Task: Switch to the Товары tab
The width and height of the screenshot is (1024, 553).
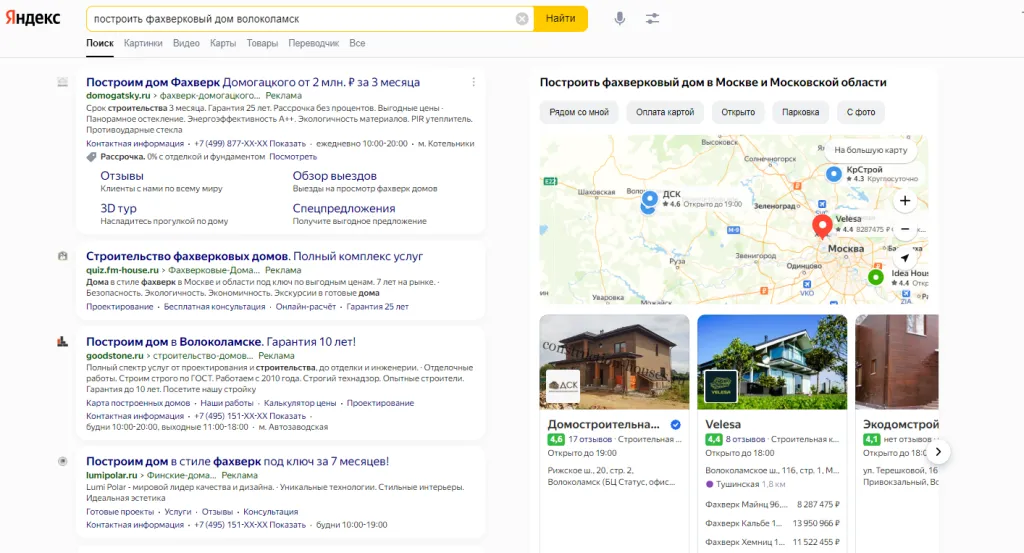Action: 262,43
